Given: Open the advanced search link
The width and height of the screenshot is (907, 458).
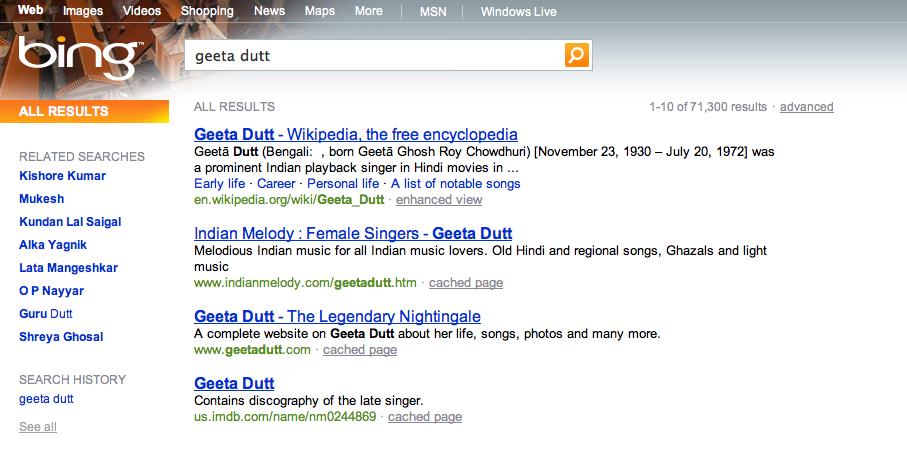Looking at the screenshot, I should (x=806, y=107).
